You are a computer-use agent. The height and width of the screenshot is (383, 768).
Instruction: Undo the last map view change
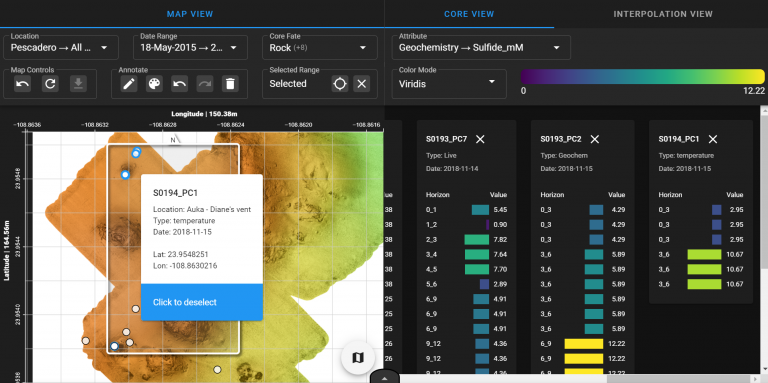[x=23, y=84]
